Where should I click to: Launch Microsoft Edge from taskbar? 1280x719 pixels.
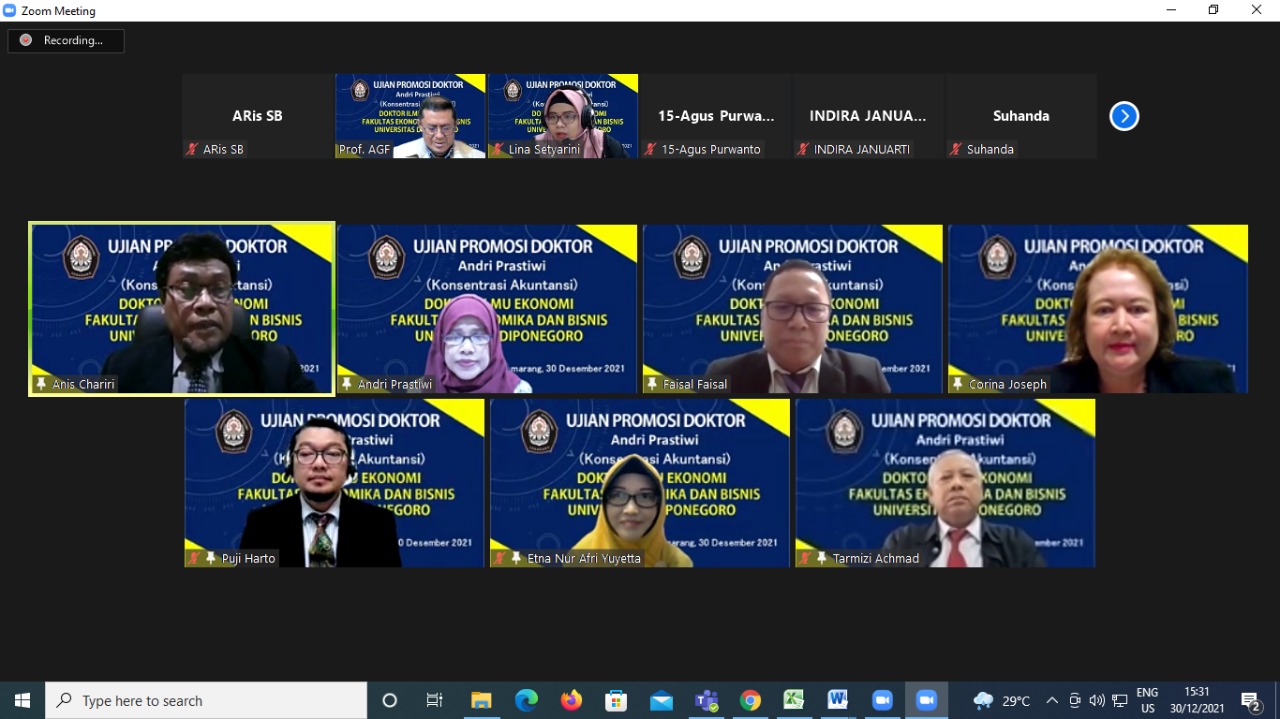point(526,700)
